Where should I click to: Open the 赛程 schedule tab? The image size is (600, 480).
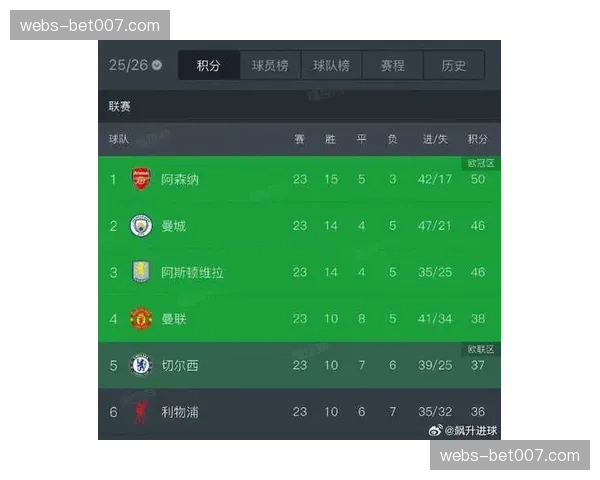pos(392,66)
